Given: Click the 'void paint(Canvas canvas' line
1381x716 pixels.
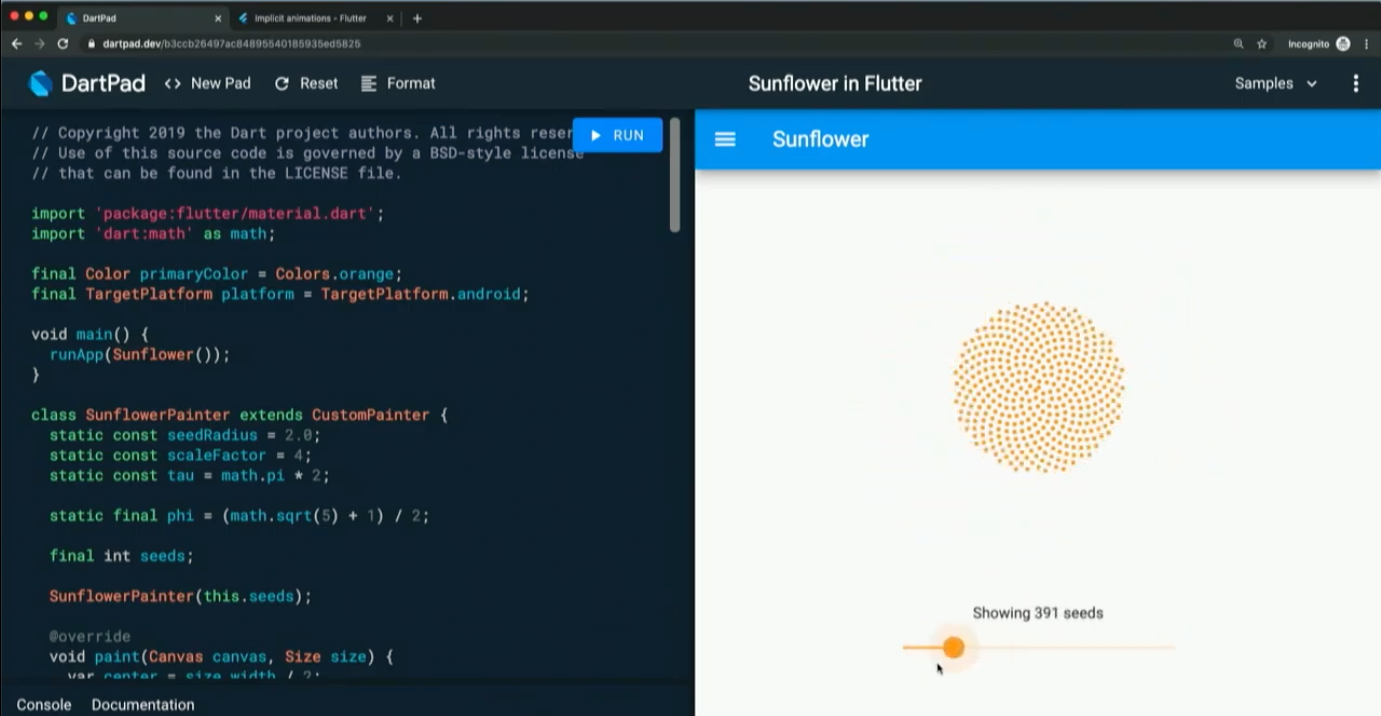Looking at the screenshot, I should click(221, 657).
